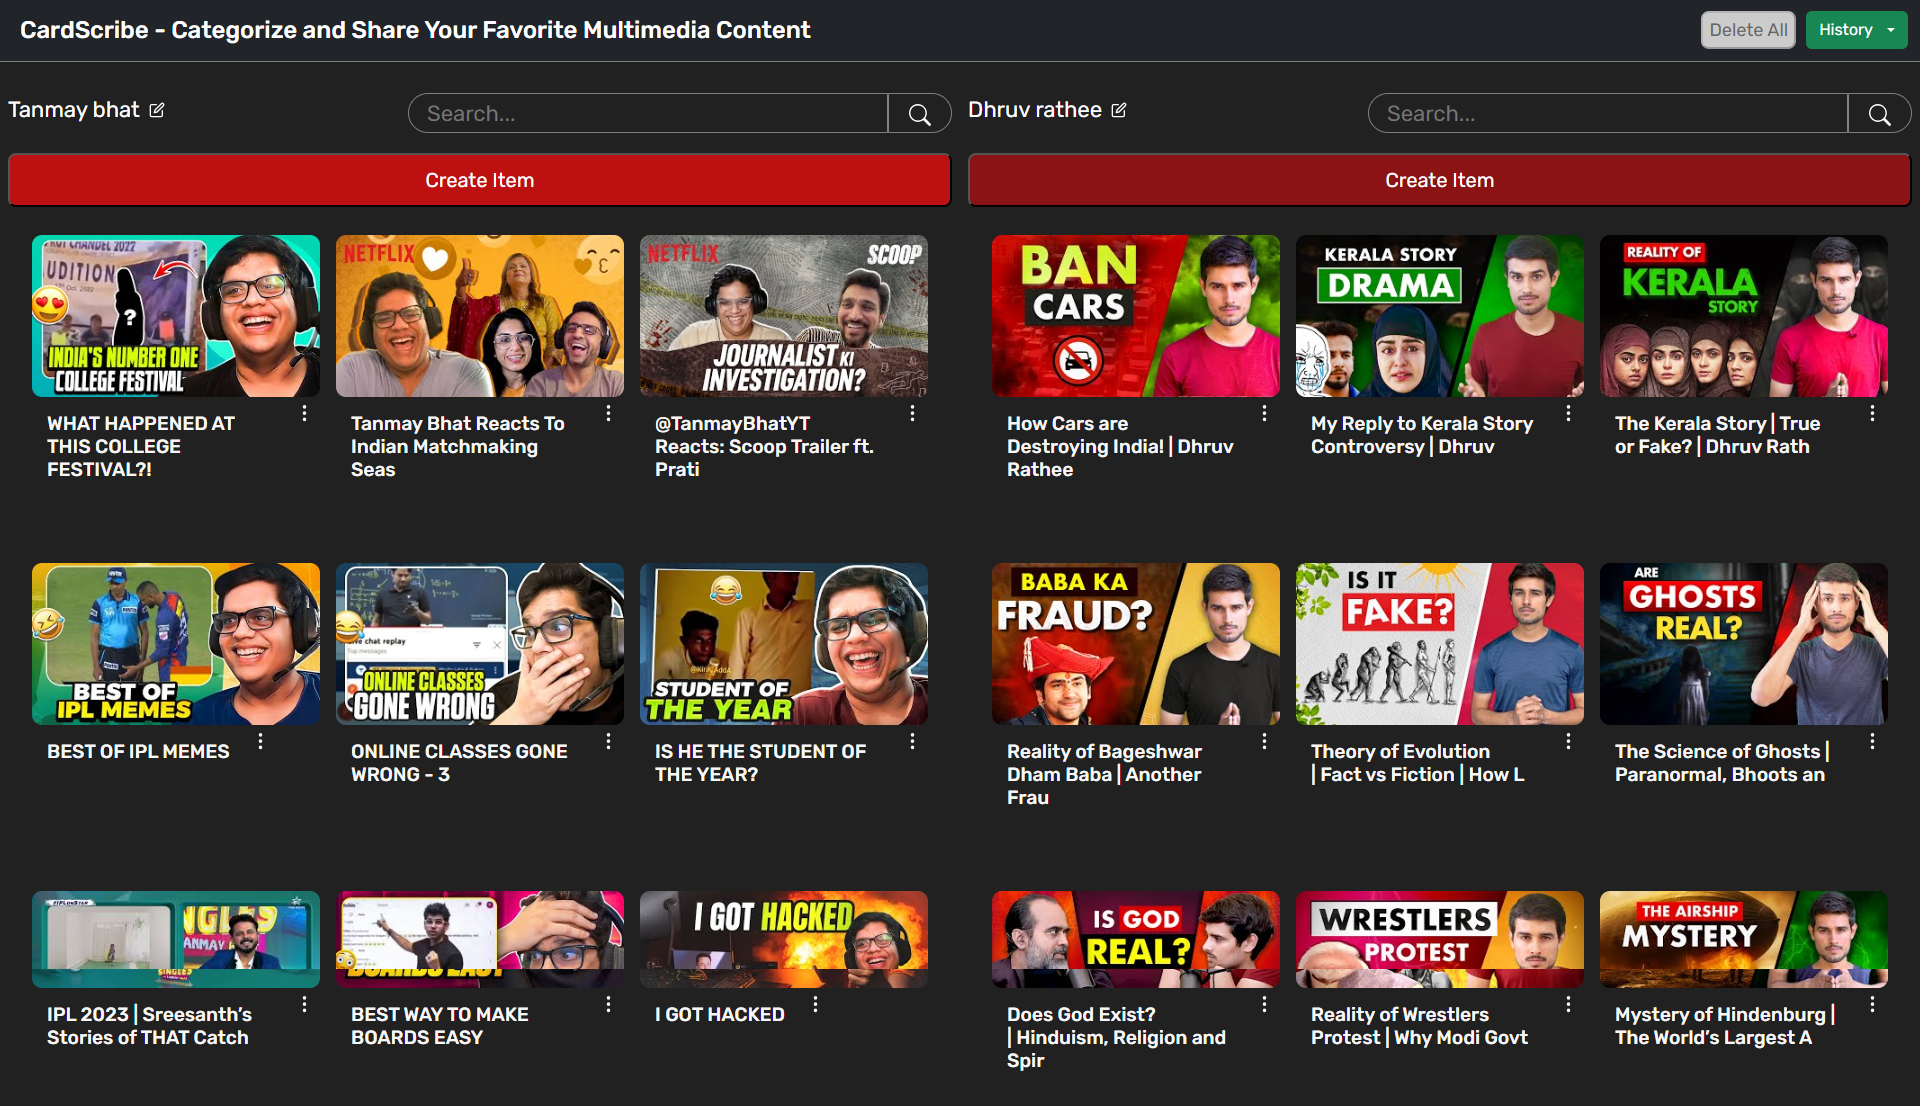Click the Delete All button

pyautogui.click(x=1747, y=30)
